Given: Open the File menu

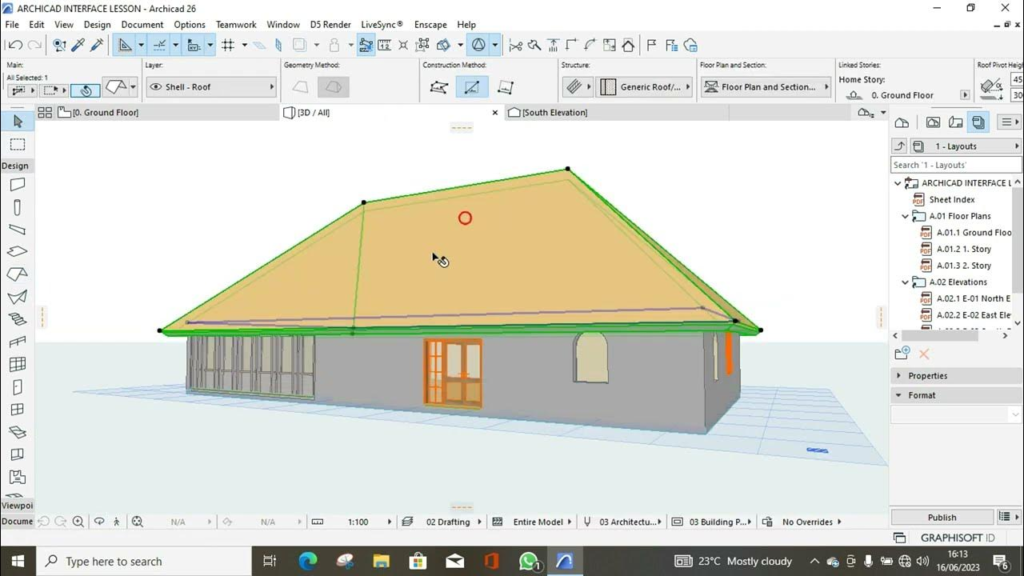Looking at the screenshot, I should (x=12, y=25).
